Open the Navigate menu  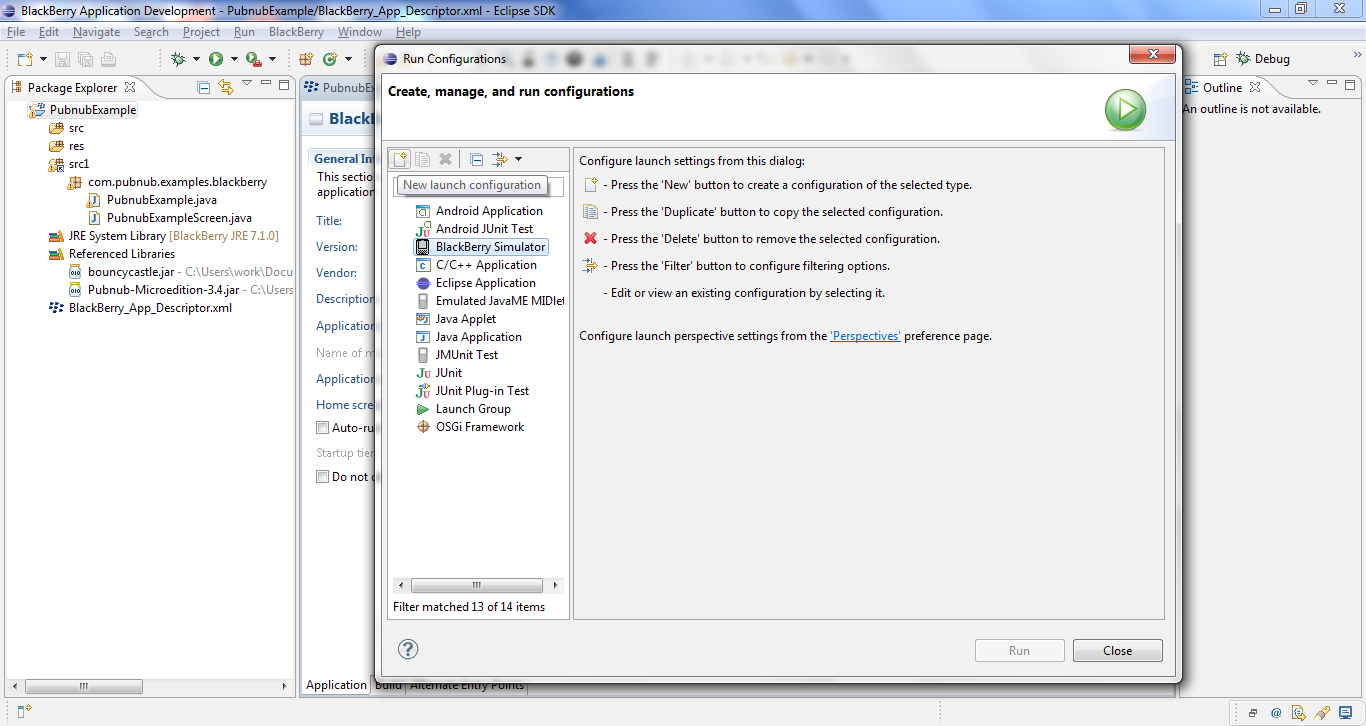(x=96, y=32)
